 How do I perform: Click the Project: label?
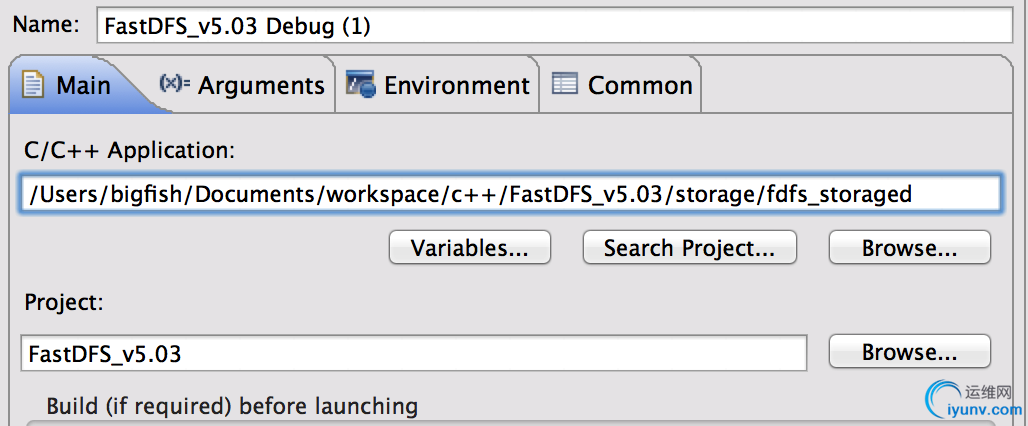coord(64,303)
